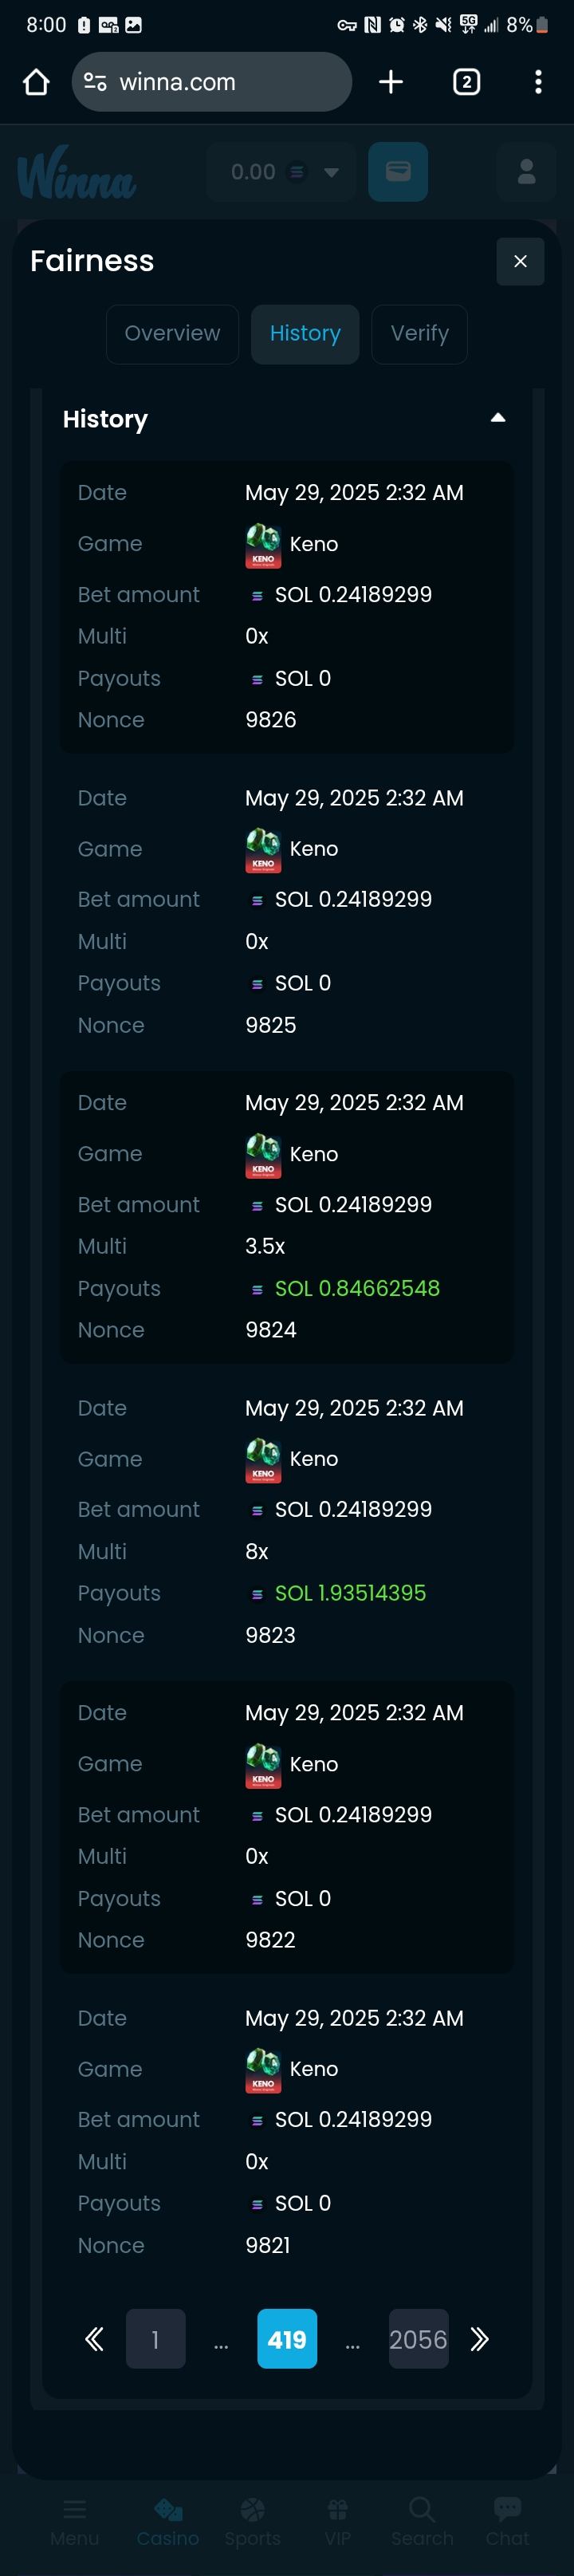Click the Keno game icon for nonce 9826
This screenshot has height=2576, width=574.
click(263, 544)
